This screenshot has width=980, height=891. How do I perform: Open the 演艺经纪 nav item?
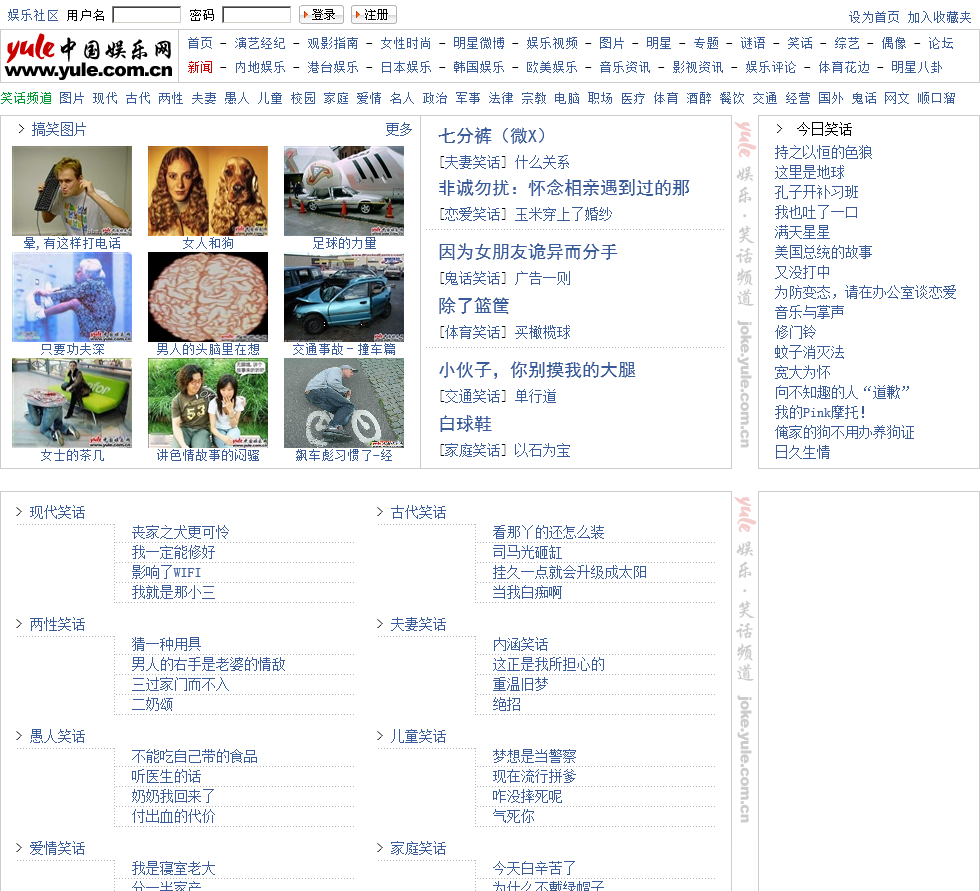click(x=260, y=43)
